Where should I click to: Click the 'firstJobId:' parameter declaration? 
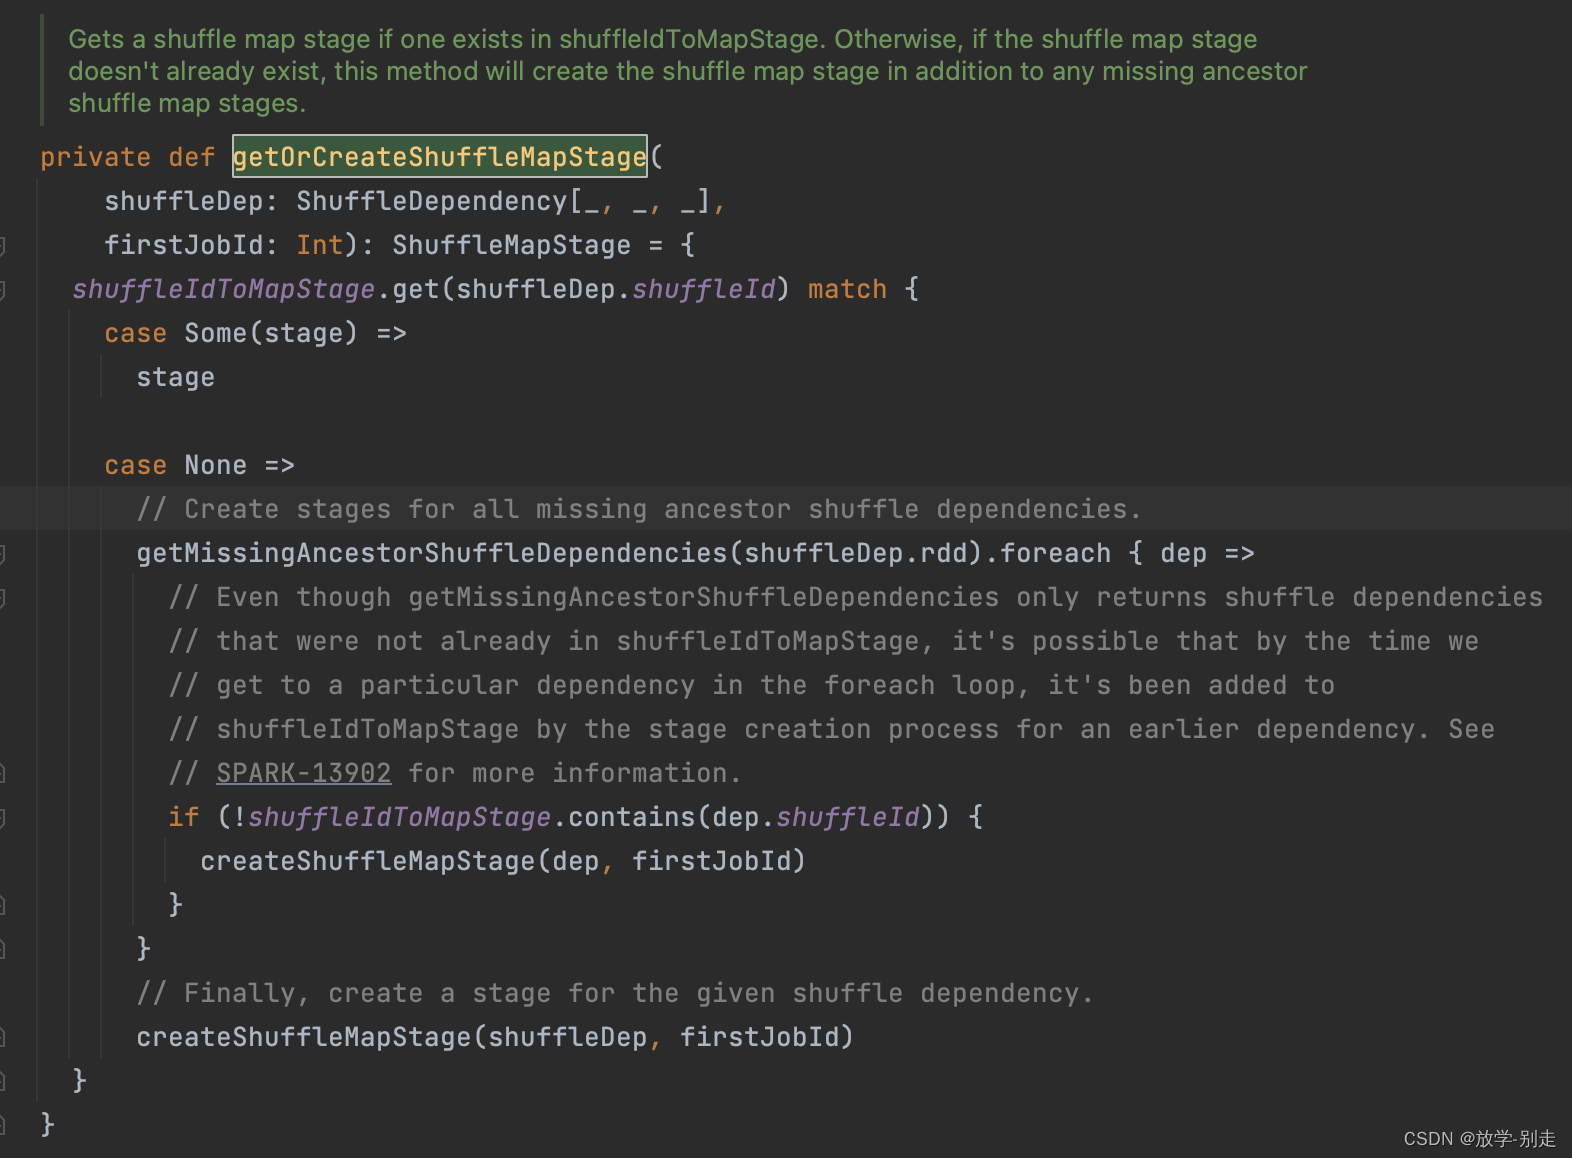(x=191, y=245)
